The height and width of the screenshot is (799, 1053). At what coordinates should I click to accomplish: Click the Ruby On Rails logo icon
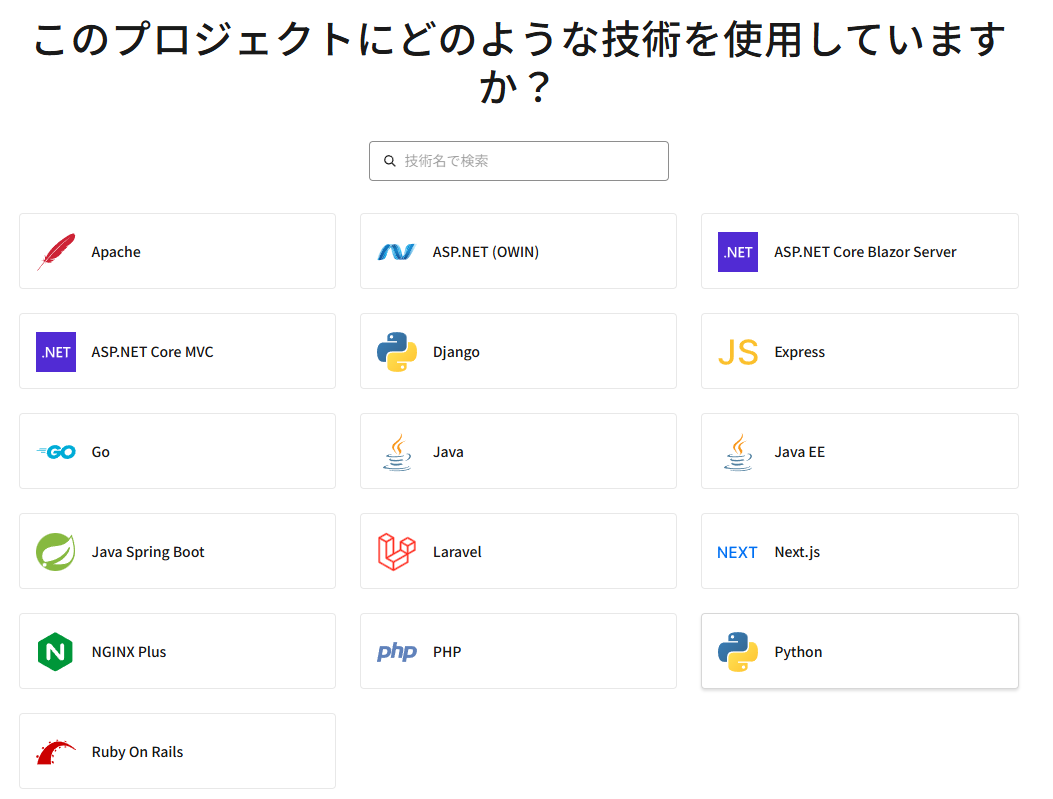tap(56, 752)
